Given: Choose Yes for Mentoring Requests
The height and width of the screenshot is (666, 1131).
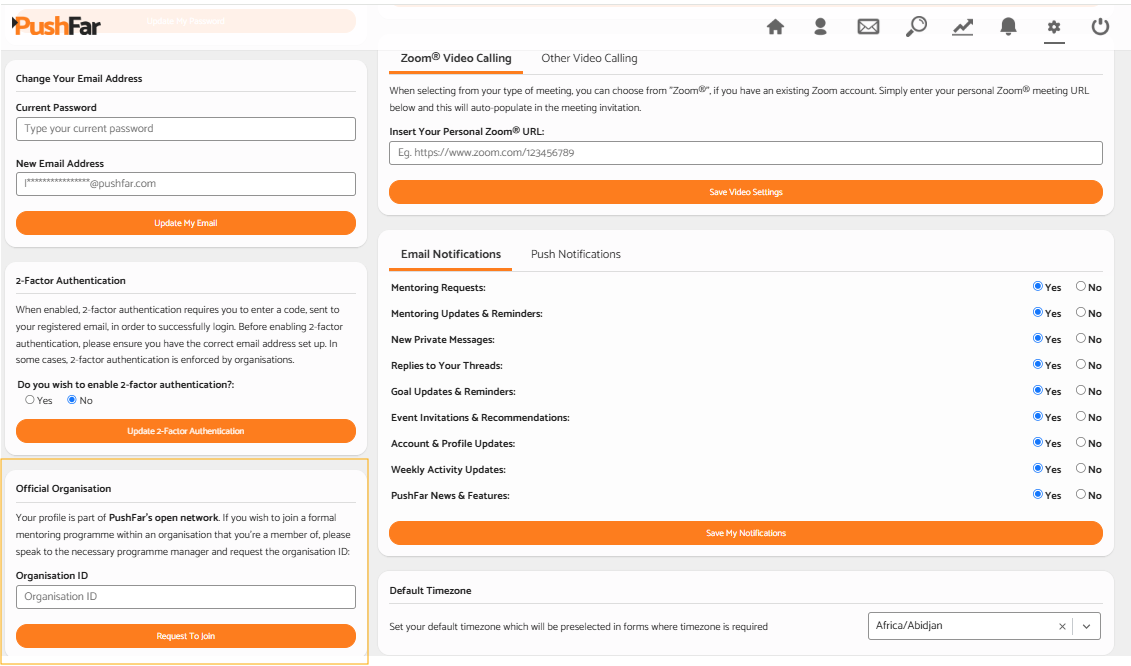Looking at the screenshot, I should pos(1037,286).
